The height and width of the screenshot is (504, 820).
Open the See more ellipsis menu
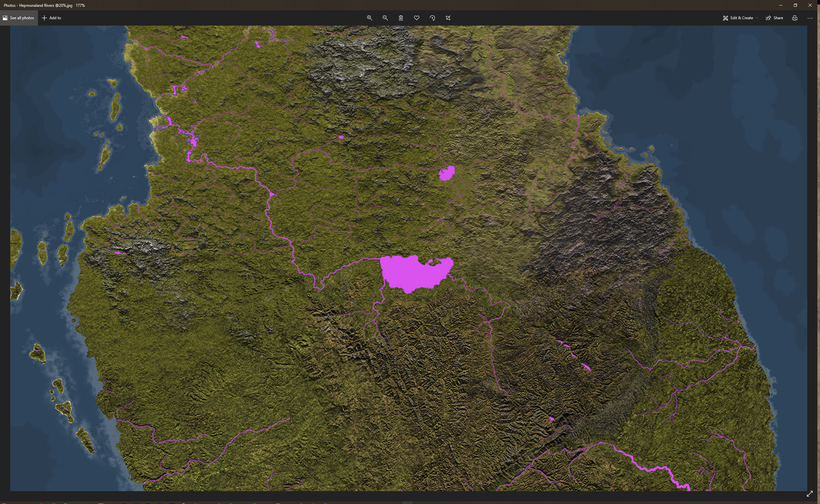(810, 18)
